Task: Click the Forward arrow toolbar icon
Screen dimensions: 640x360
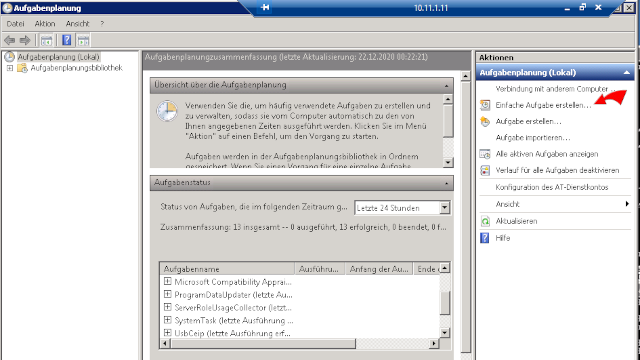Action: (25, 40)
